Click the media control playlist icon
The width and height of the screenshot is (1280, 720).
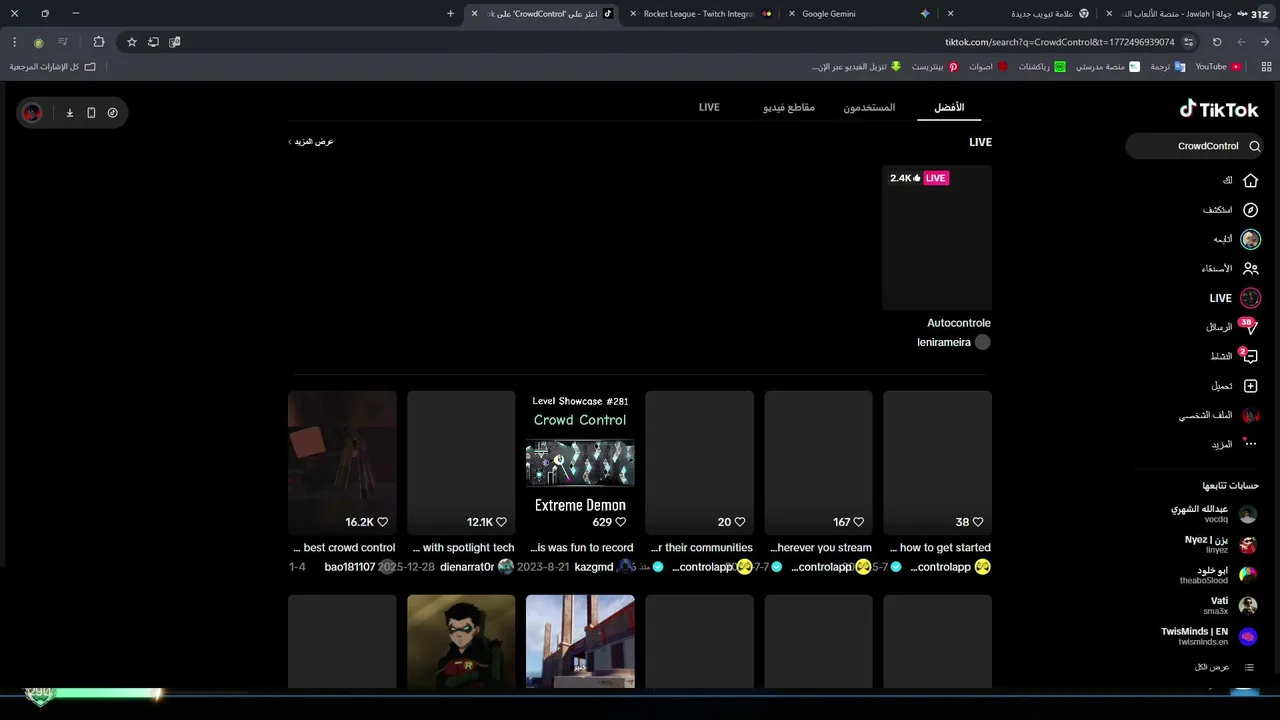pyautogui.click(x=62, y=42)
